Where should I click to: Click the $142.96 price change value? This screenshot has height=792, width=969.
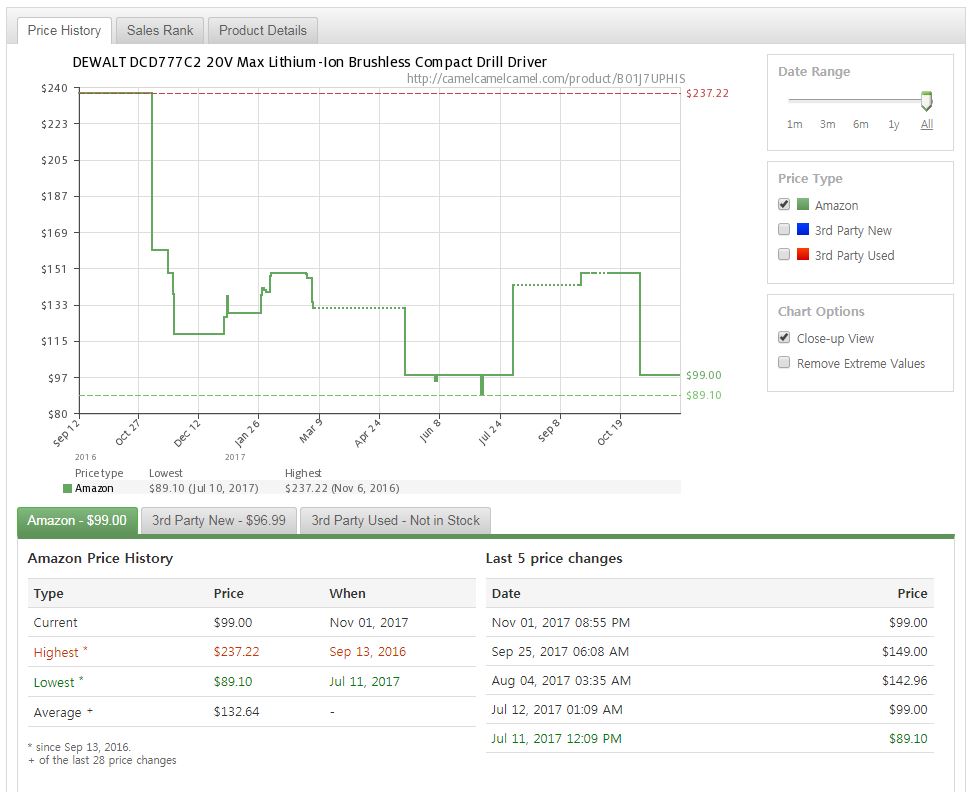(x=904, y=680)
